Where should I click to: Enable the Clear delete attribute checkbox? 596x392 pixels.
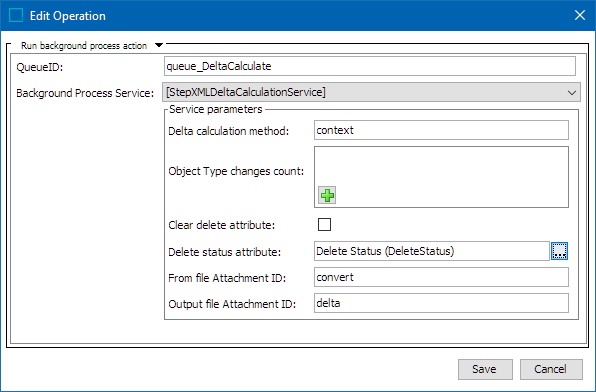(324, 225)
